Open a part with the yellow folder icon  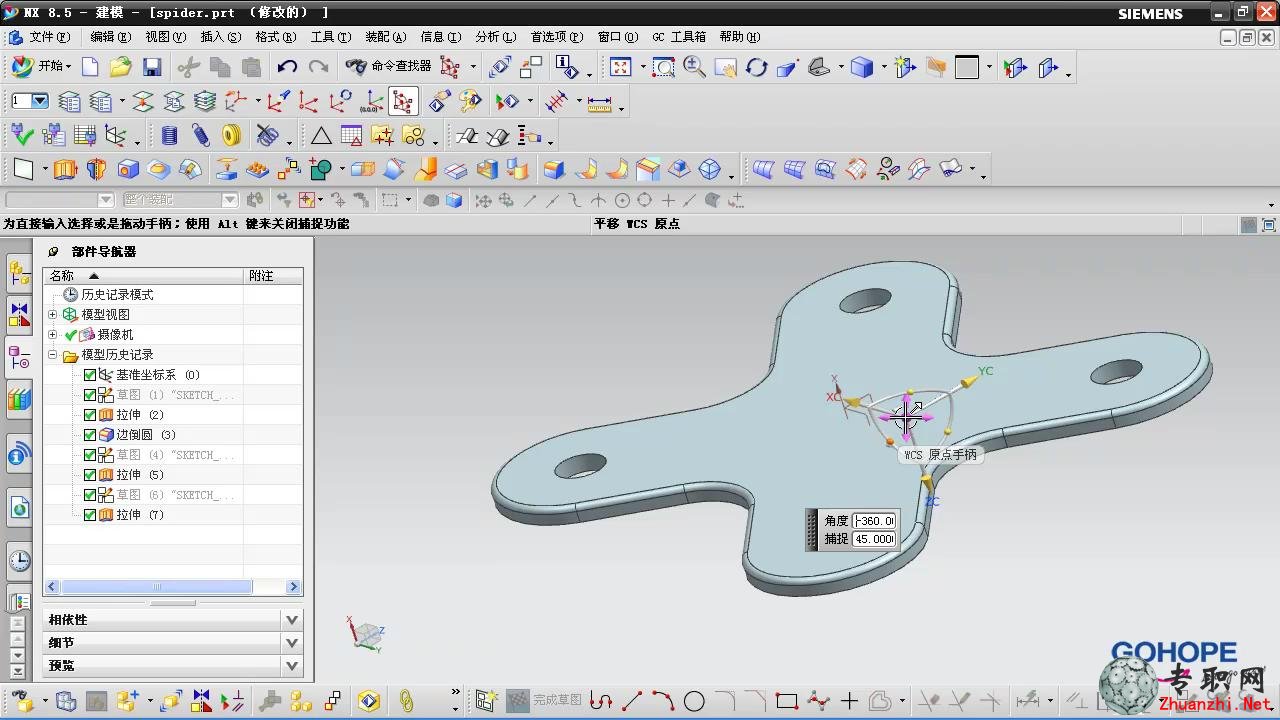(x=121, y=67)
